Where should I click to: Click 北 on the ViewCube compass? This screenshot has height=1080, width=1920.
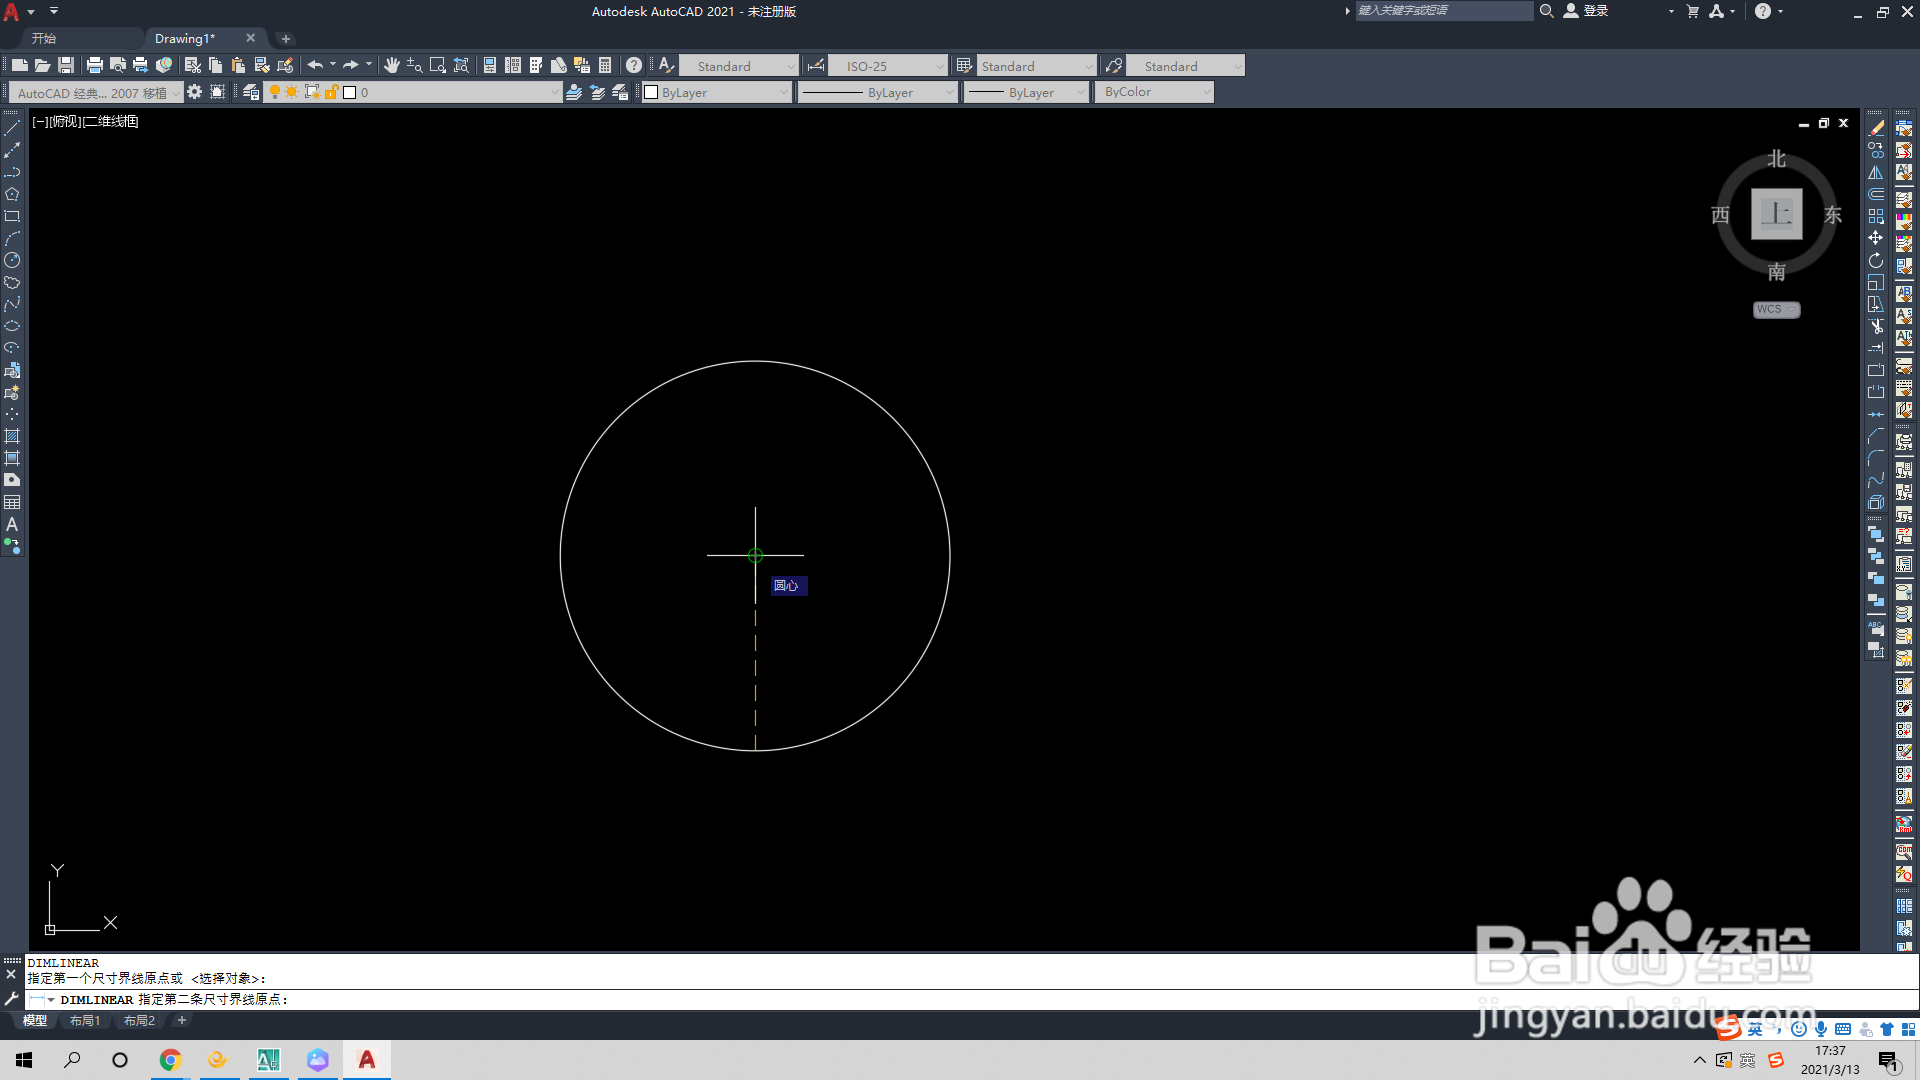(1776, 159)
